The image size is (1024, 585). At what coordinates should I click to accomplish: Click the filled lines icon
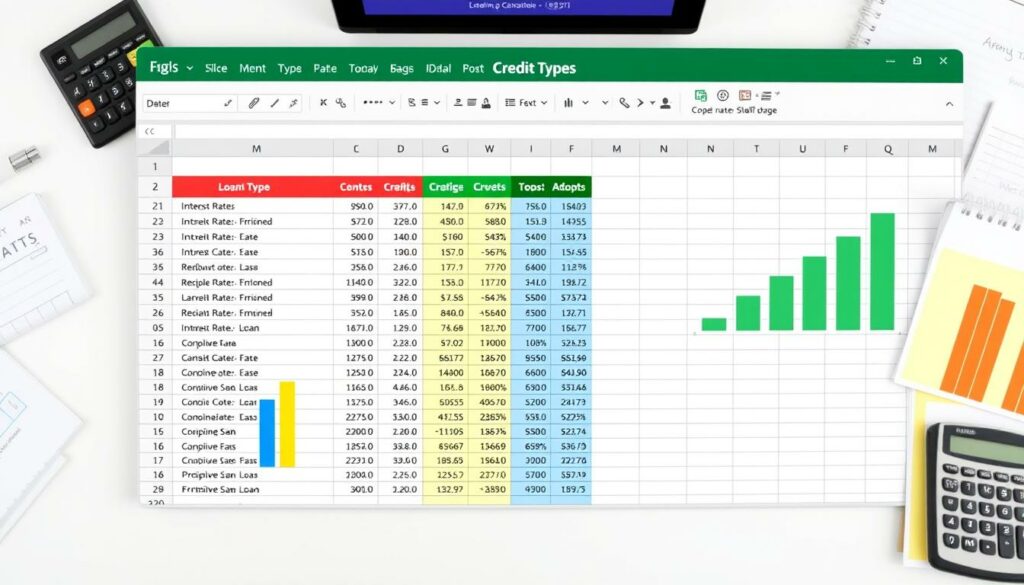click(x=472, y=103)
